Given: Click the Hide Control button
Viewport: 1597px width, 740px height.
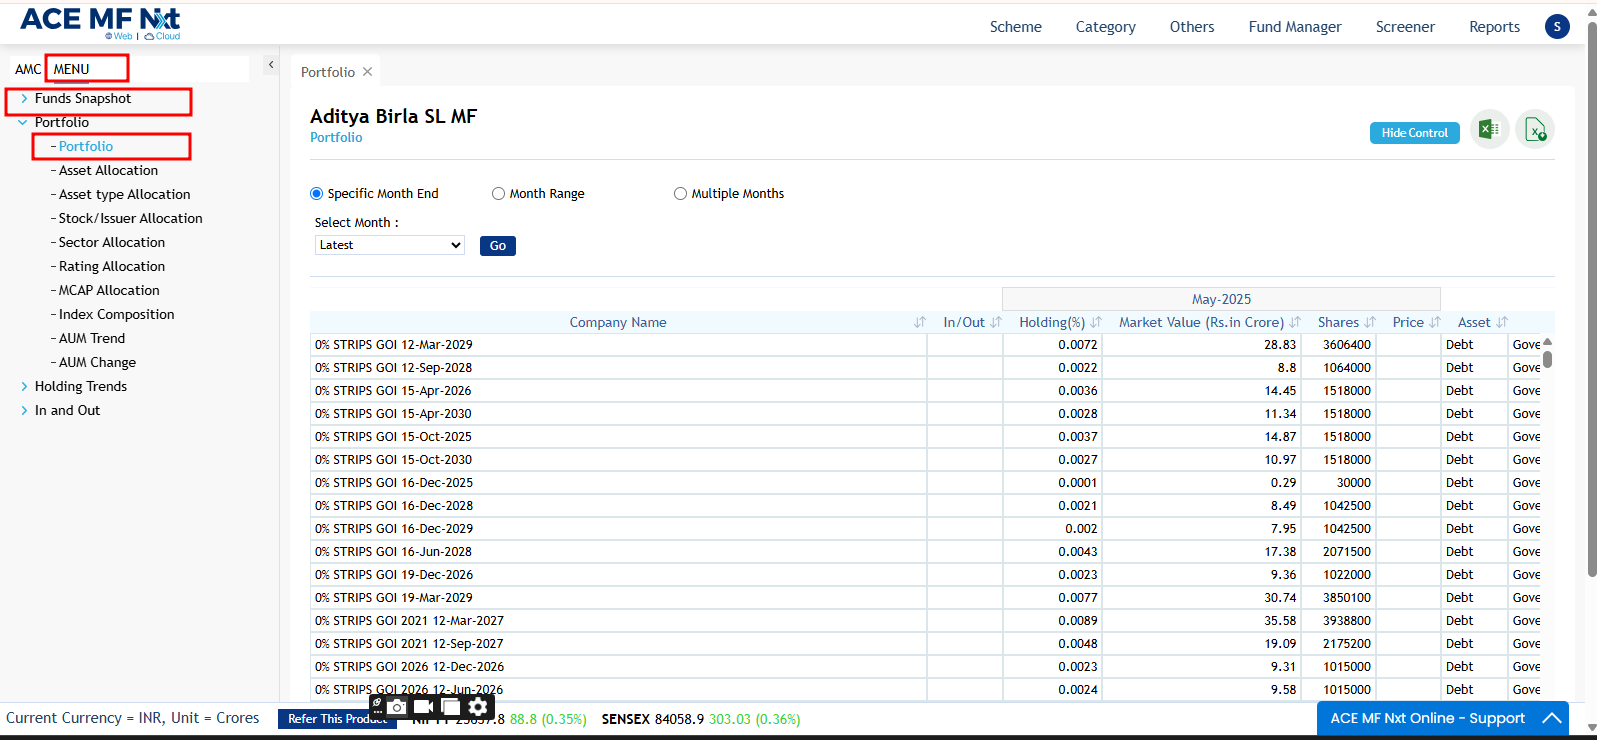Looking at the screenshot, I should 1414,133.
